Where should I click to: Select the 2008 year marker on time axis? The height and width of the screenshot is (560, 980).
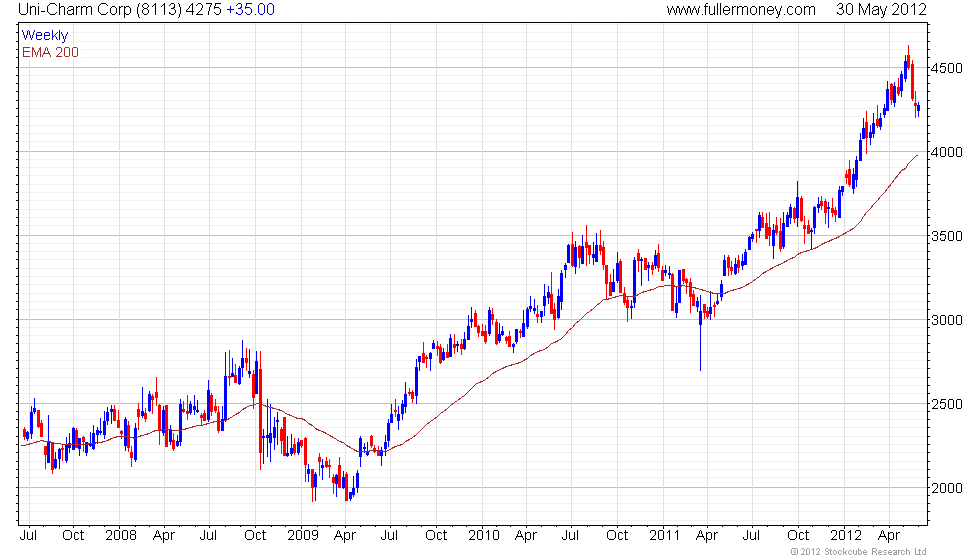pos(121,535)
